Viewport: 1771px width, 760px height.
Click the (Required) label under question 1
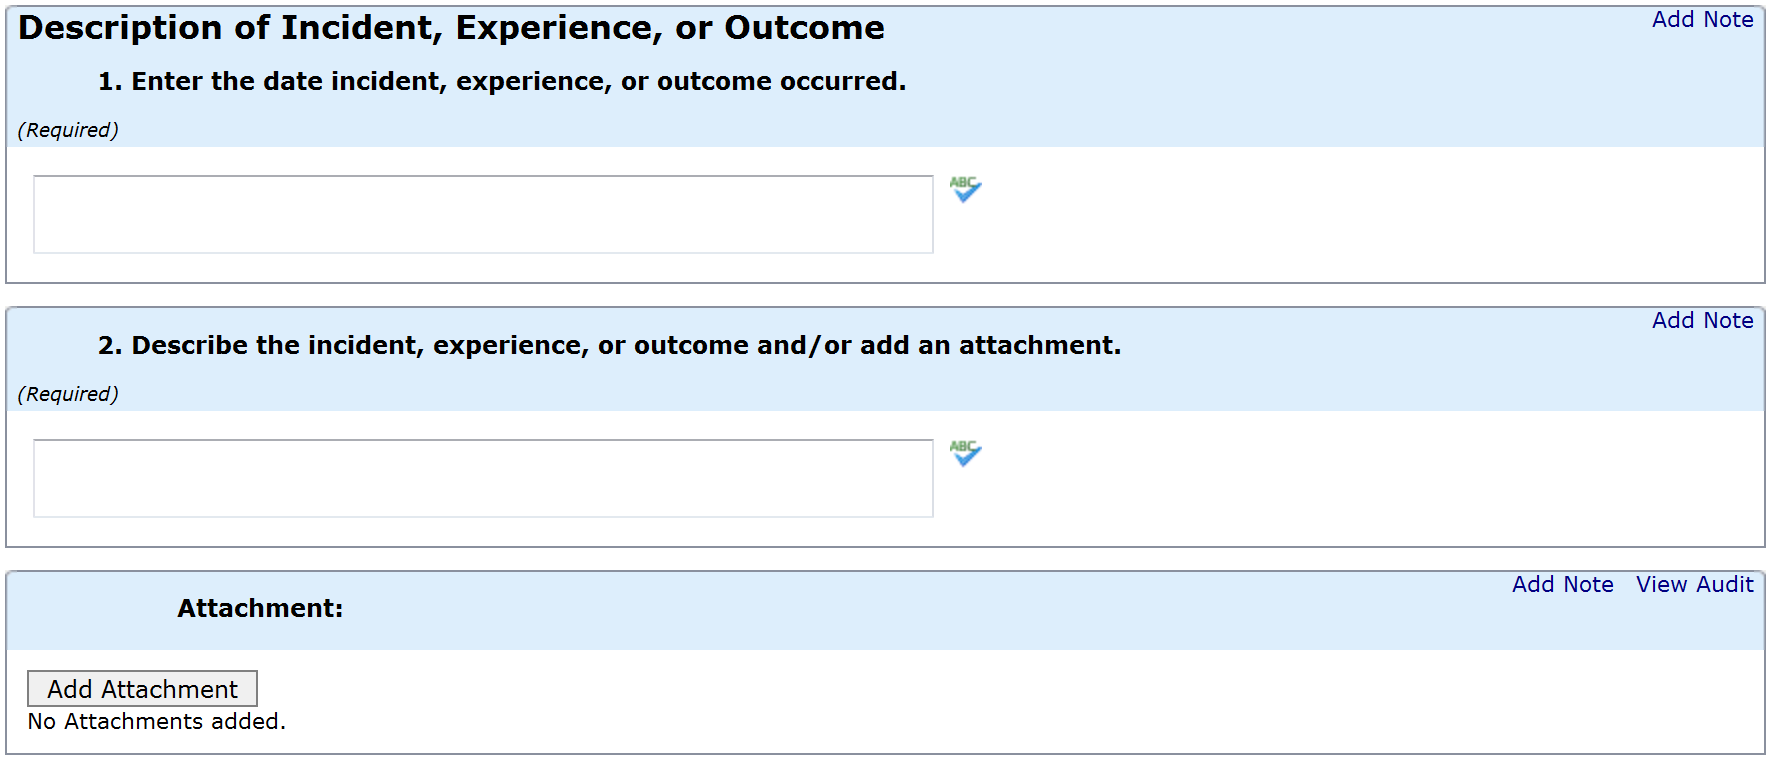tap(68, 131)
